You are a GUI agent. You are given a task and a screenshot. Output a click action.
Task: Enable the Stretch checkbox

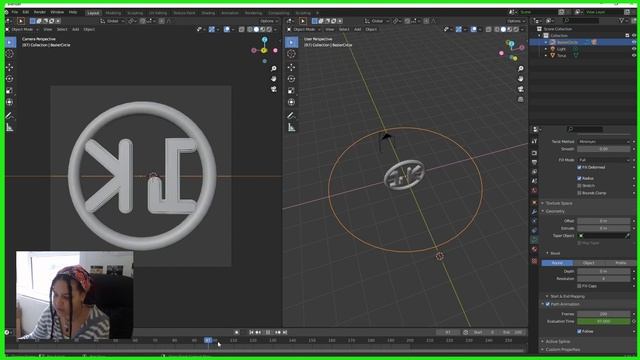click(579, 186)
